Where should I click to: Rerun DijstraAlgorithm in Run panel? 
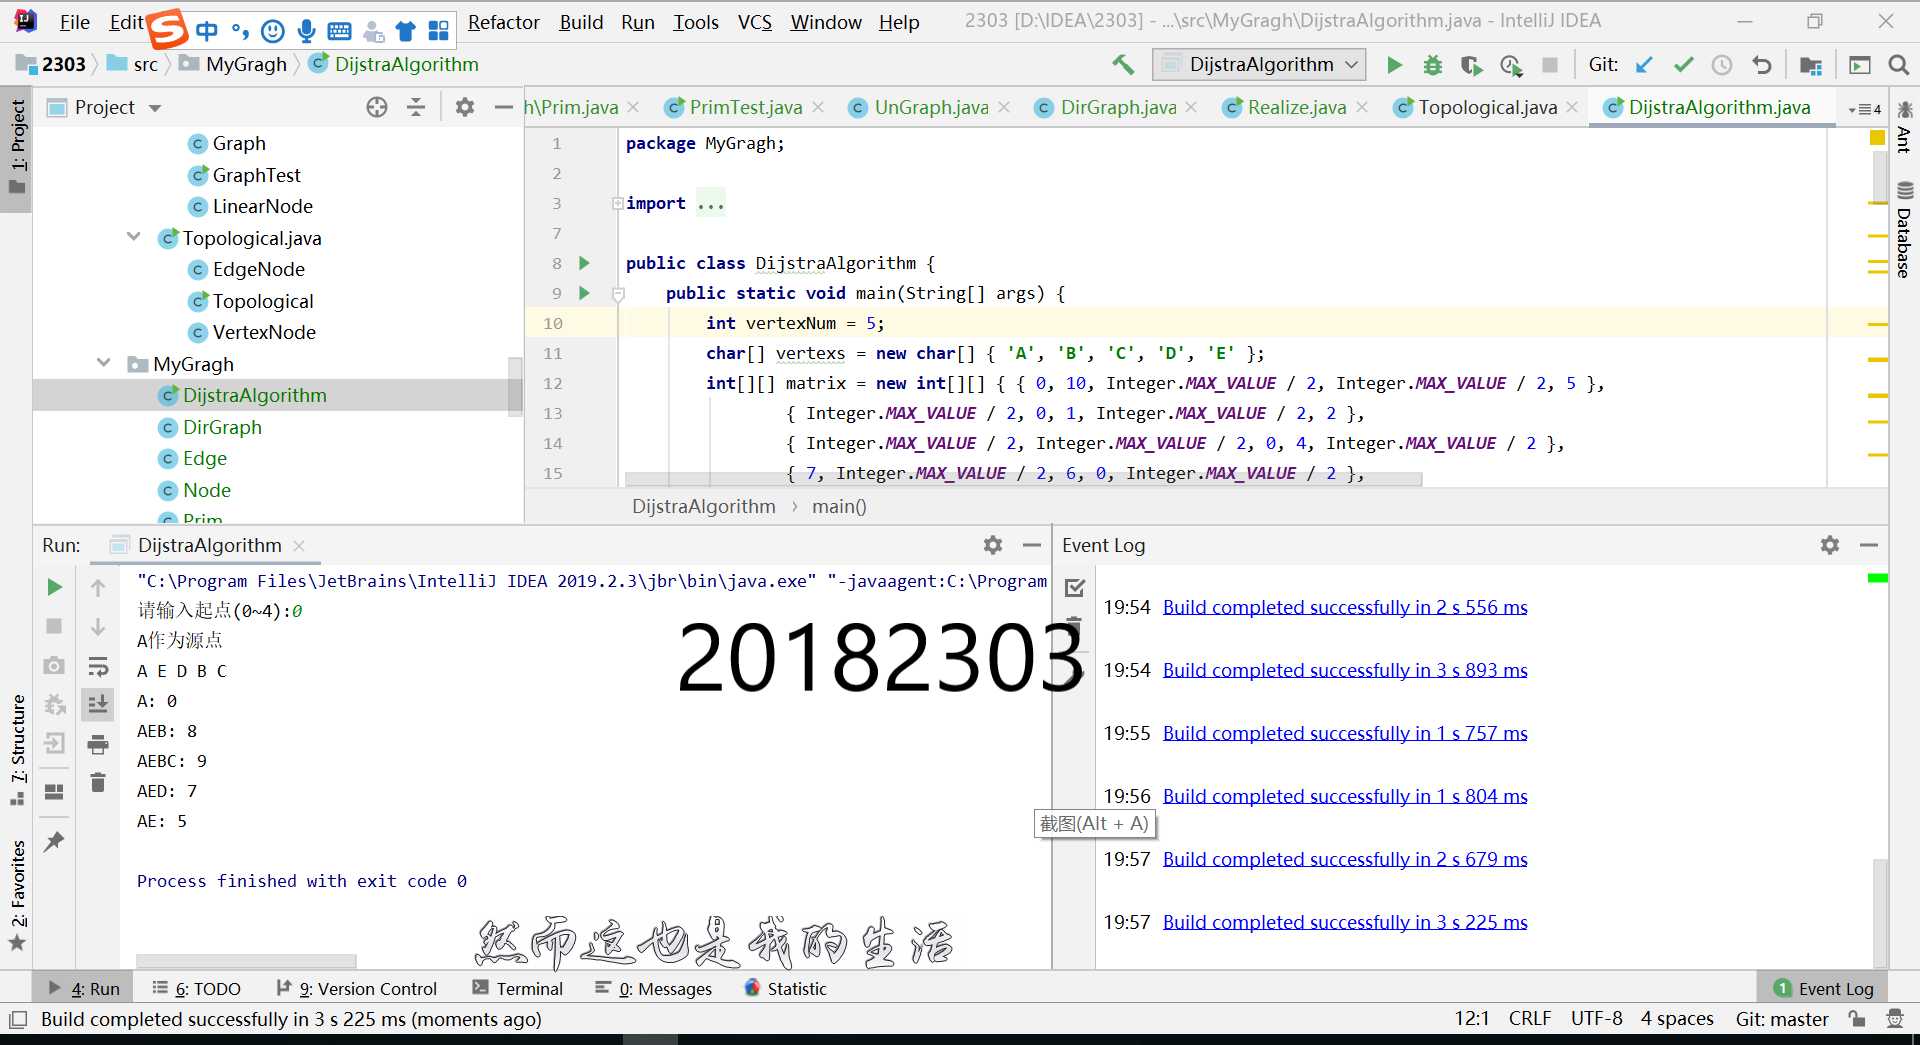(x=55, y=587)
